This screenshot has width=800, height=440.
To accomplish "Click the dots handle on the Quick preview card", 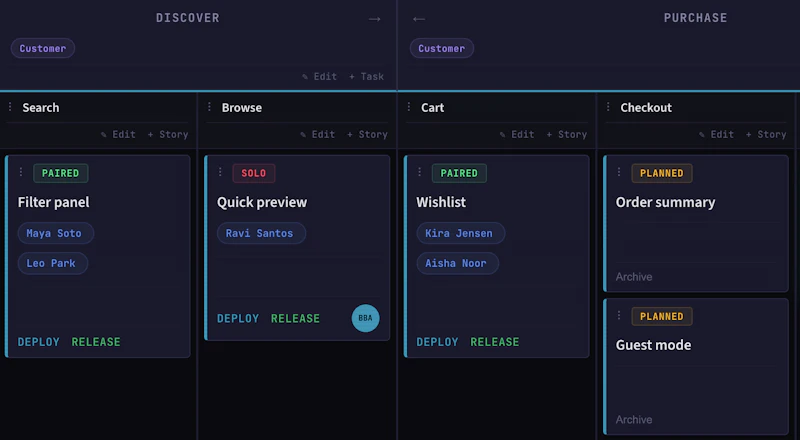I will tap(220, 172).
